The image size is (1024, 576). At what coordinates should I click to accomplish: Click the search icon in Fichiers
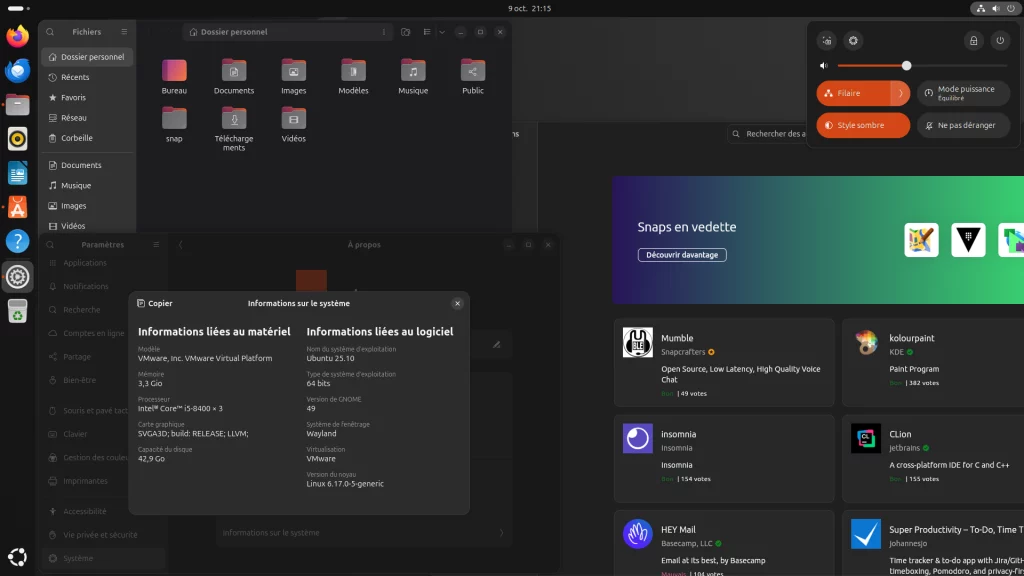(x=50, y=32)
